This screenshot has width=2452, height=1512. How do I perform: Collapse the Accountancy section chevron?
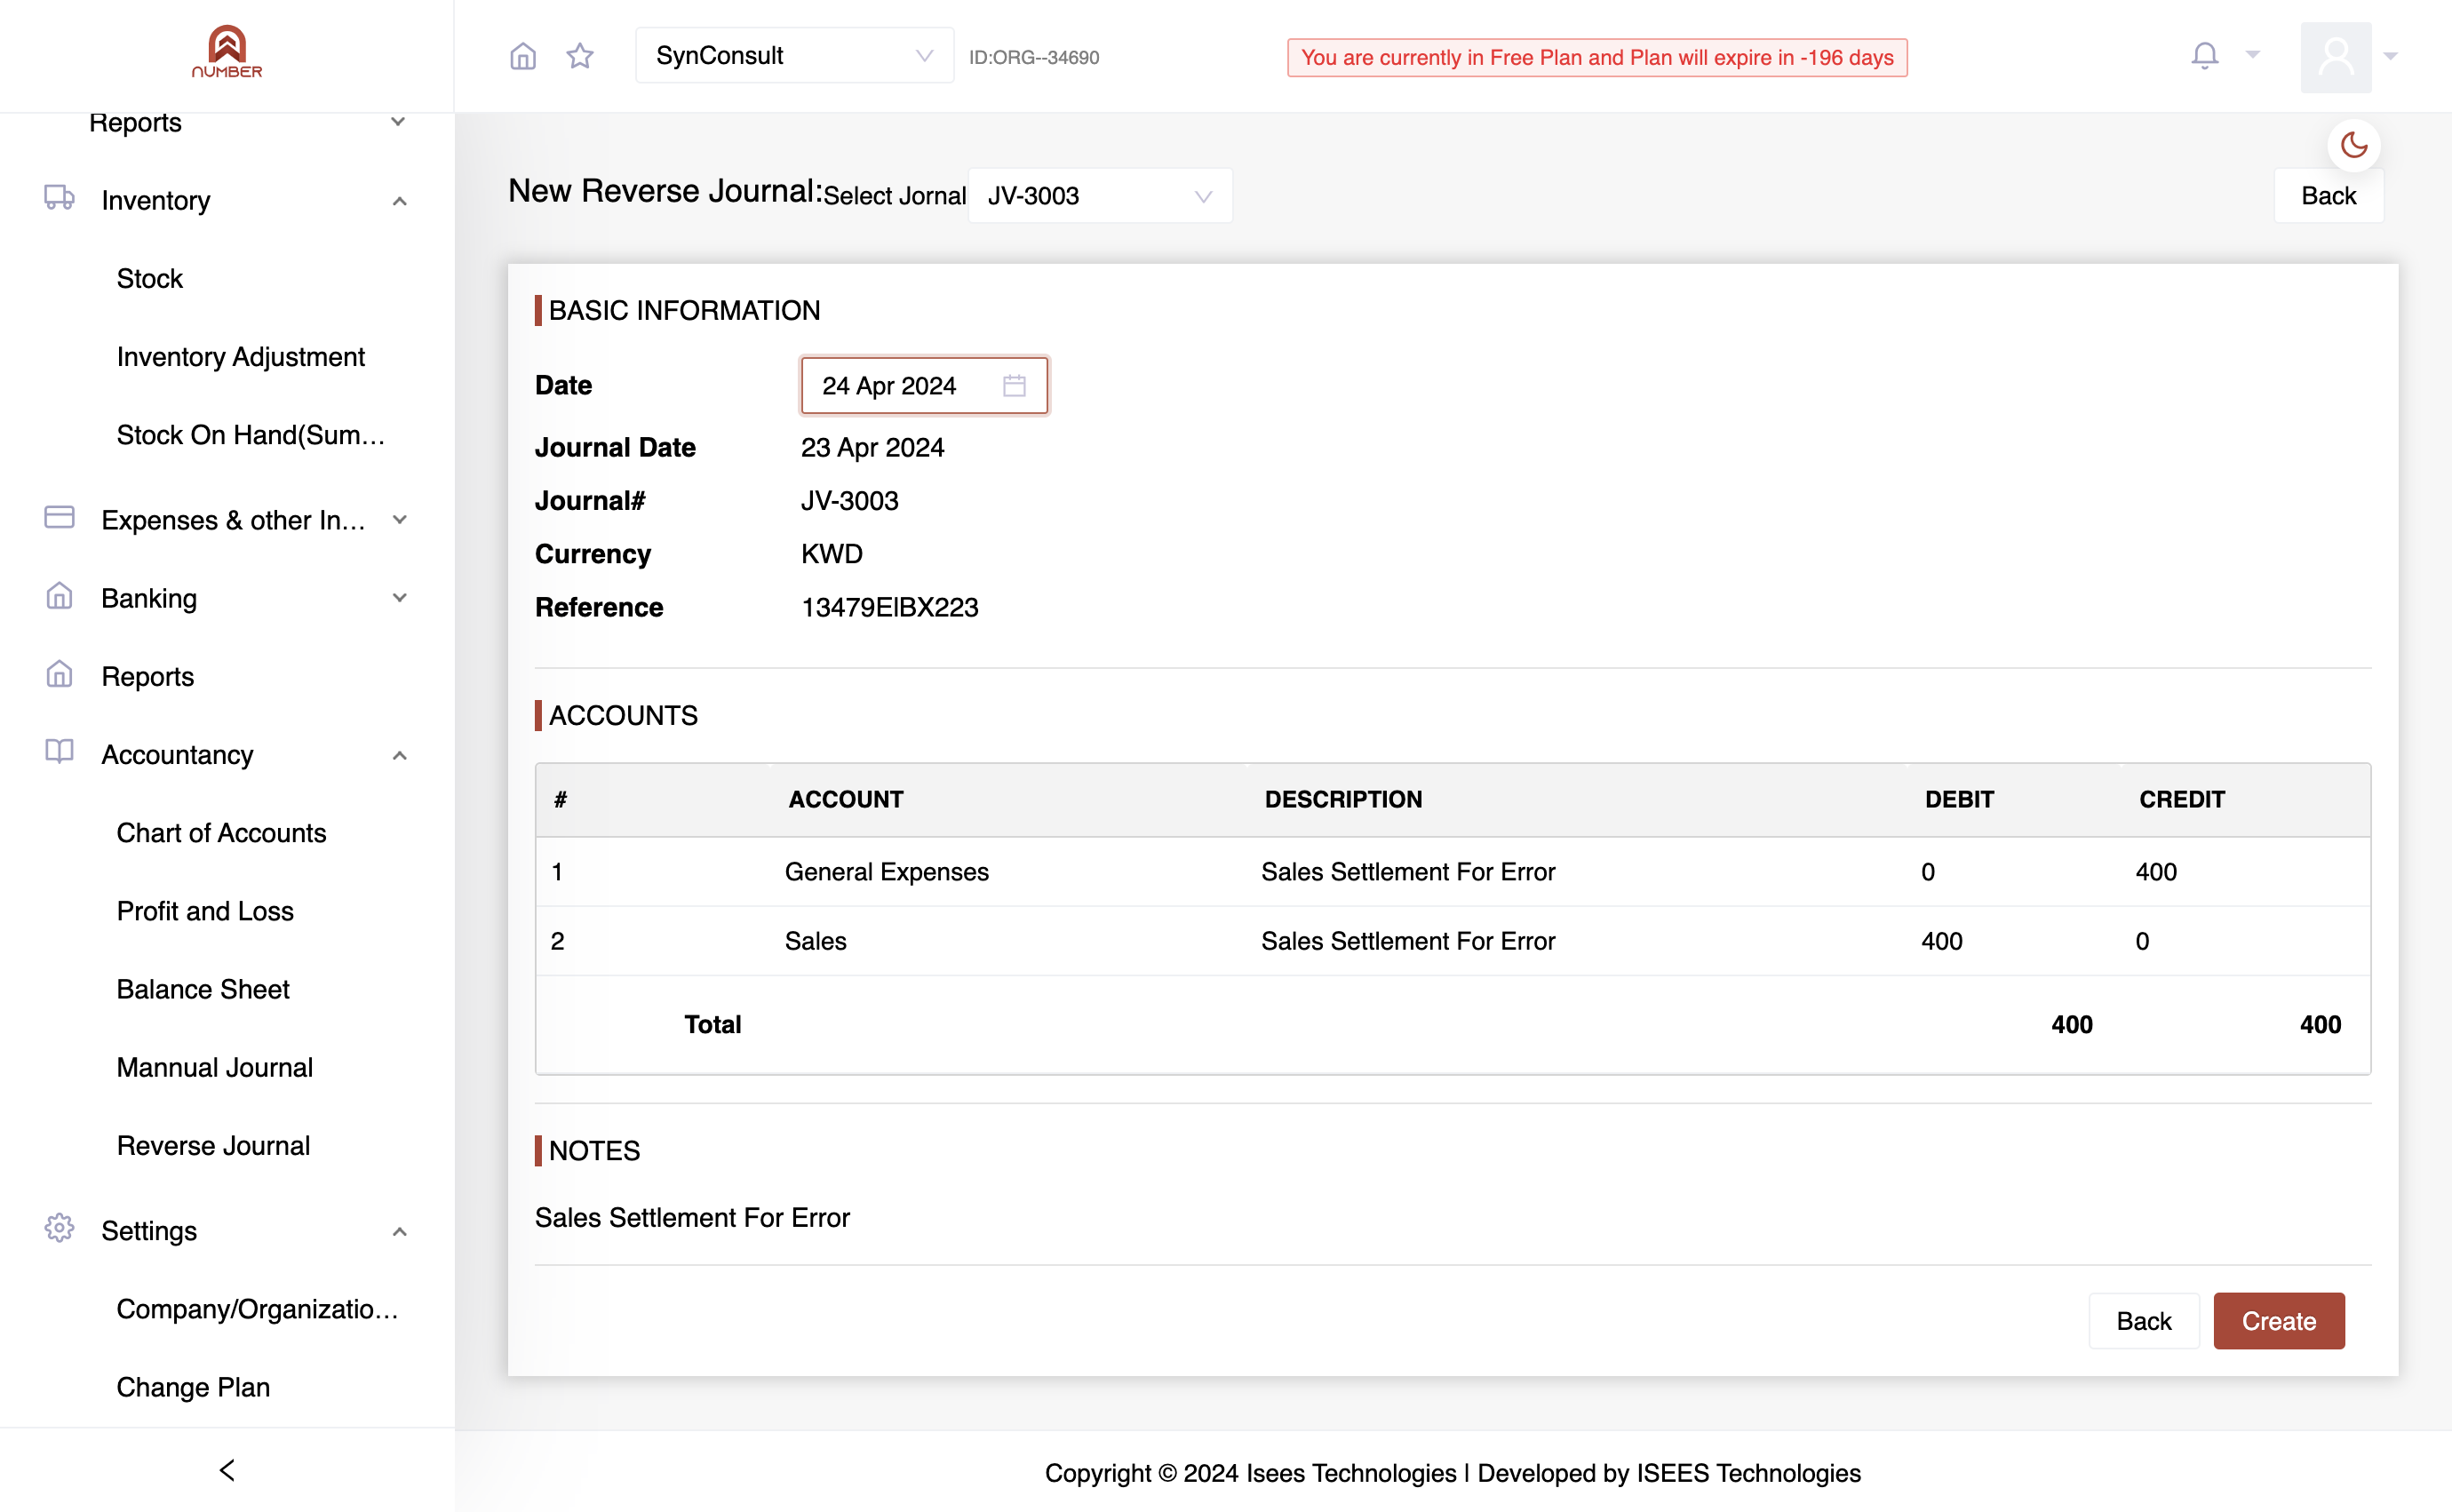399,755
